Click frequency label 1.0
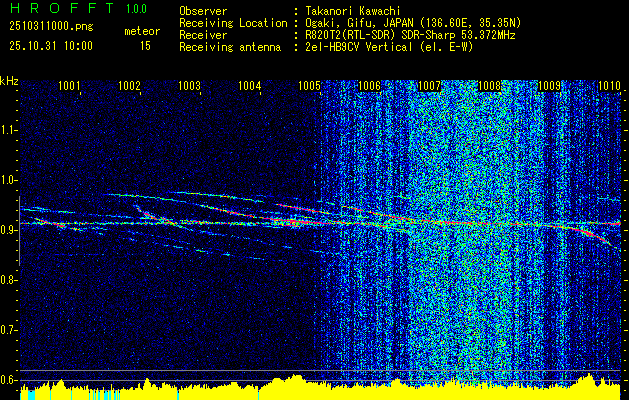Viewport: 629px width, 400px height. [x=7, y=180]
